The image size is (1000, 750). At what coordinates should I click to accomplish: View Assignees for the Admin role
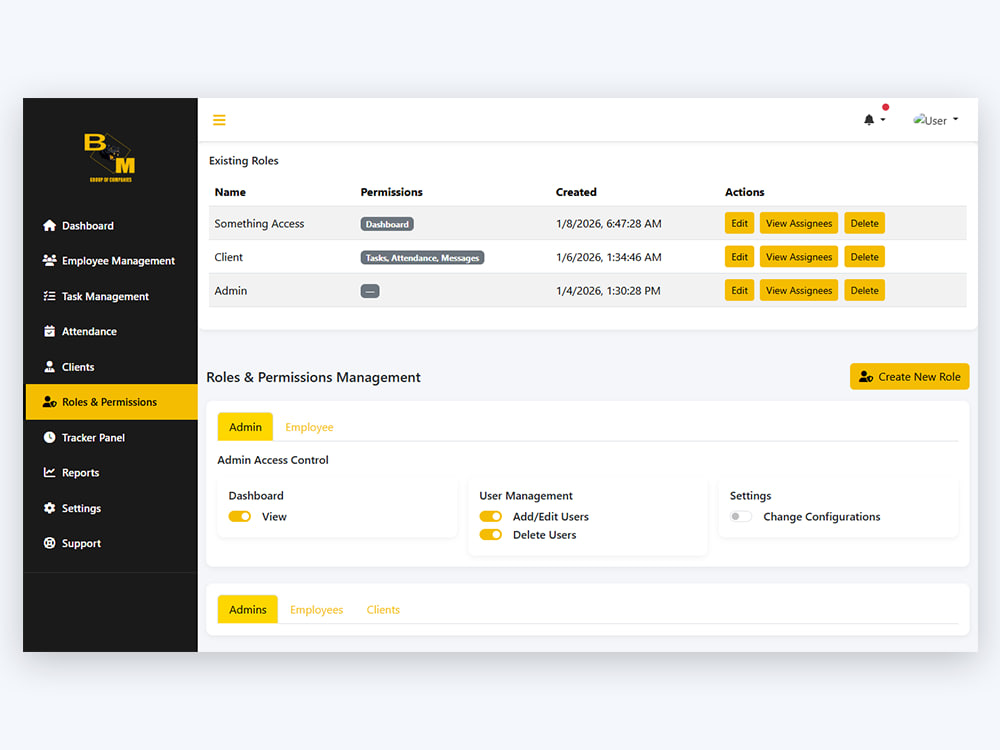coord(798,290)
